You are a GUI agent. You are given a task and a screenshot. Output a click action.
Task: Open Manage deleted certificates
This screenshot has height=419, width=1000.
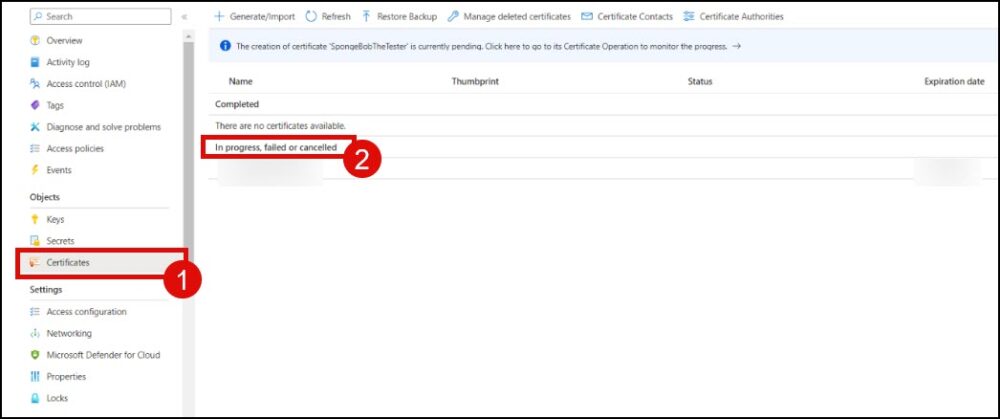509,17
